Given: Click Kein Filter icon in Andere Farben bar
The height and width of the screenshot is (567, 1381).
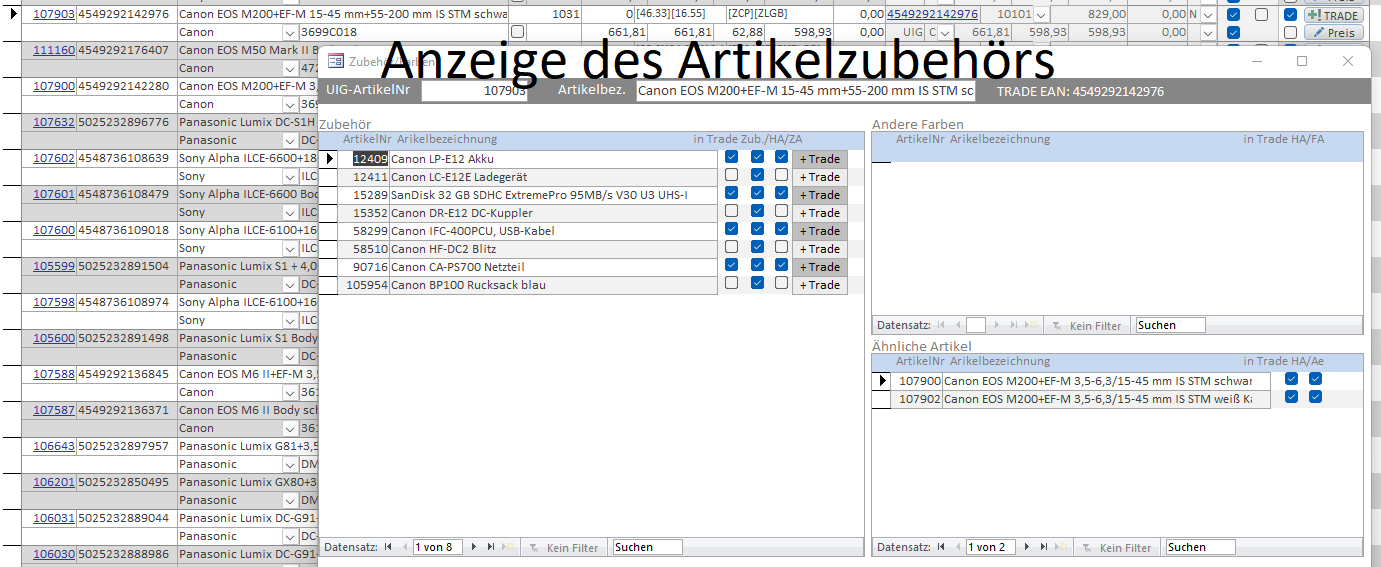Looking at the screenshot, I should [1058, 325].
